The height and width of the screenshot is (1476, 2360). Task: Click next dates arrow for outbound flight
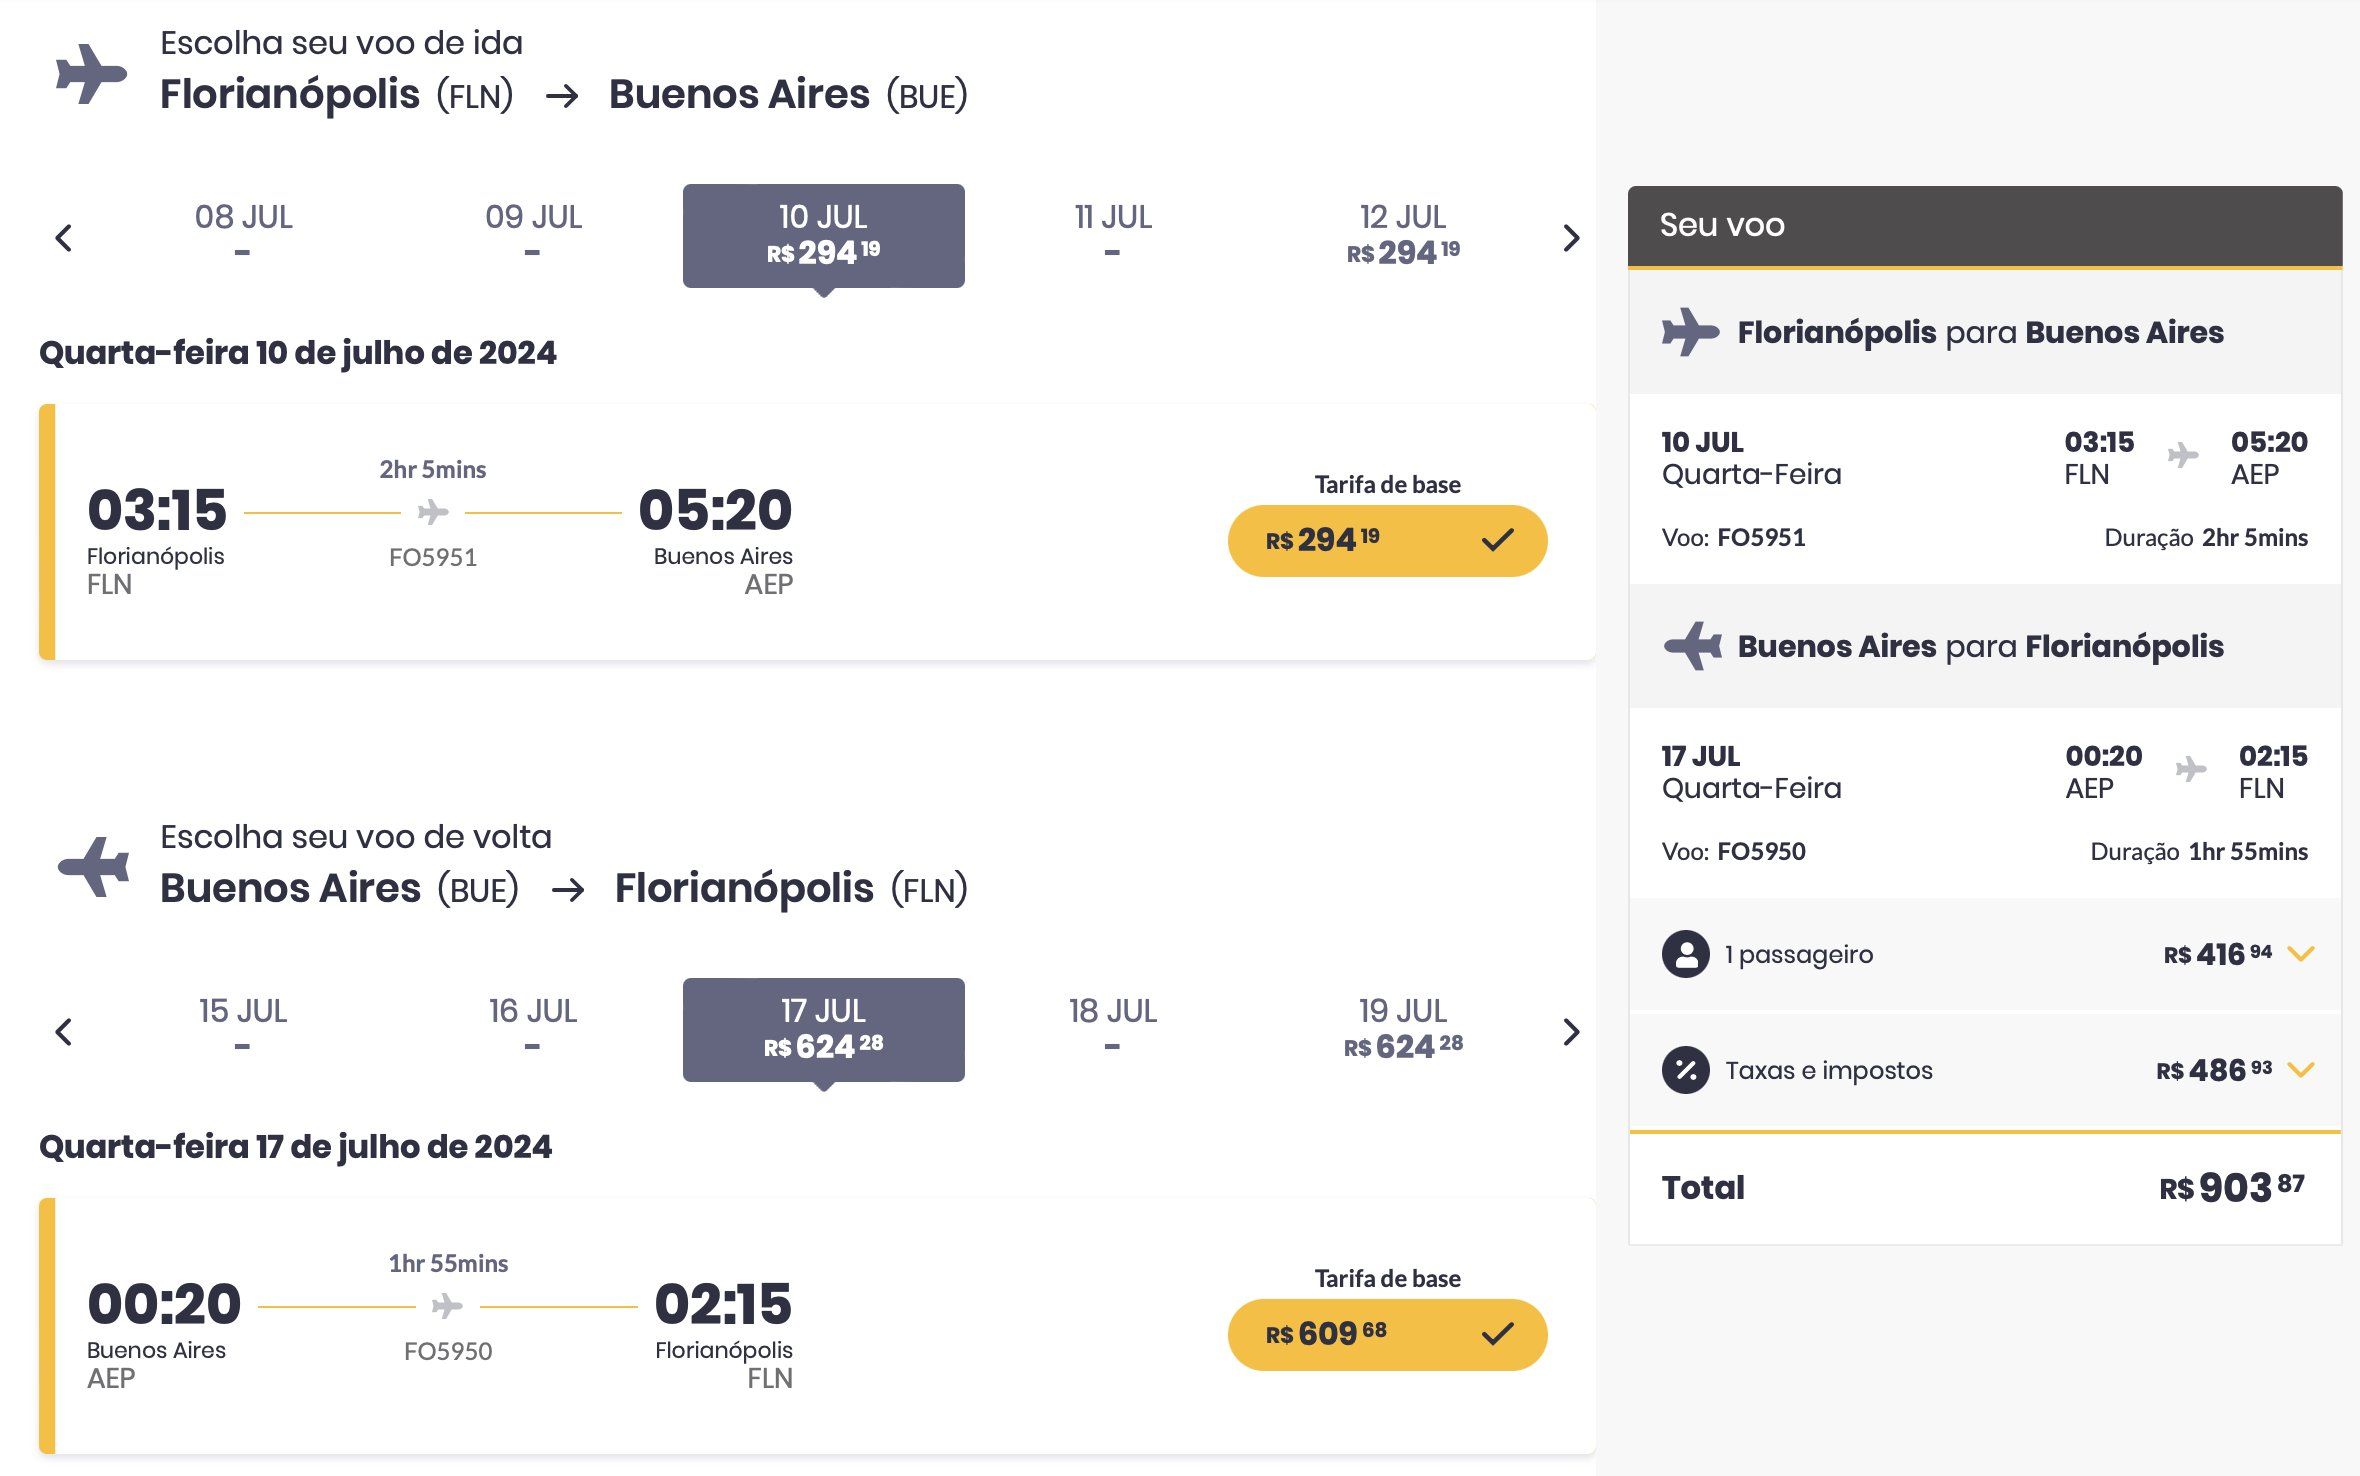(x=1571, y=238)
